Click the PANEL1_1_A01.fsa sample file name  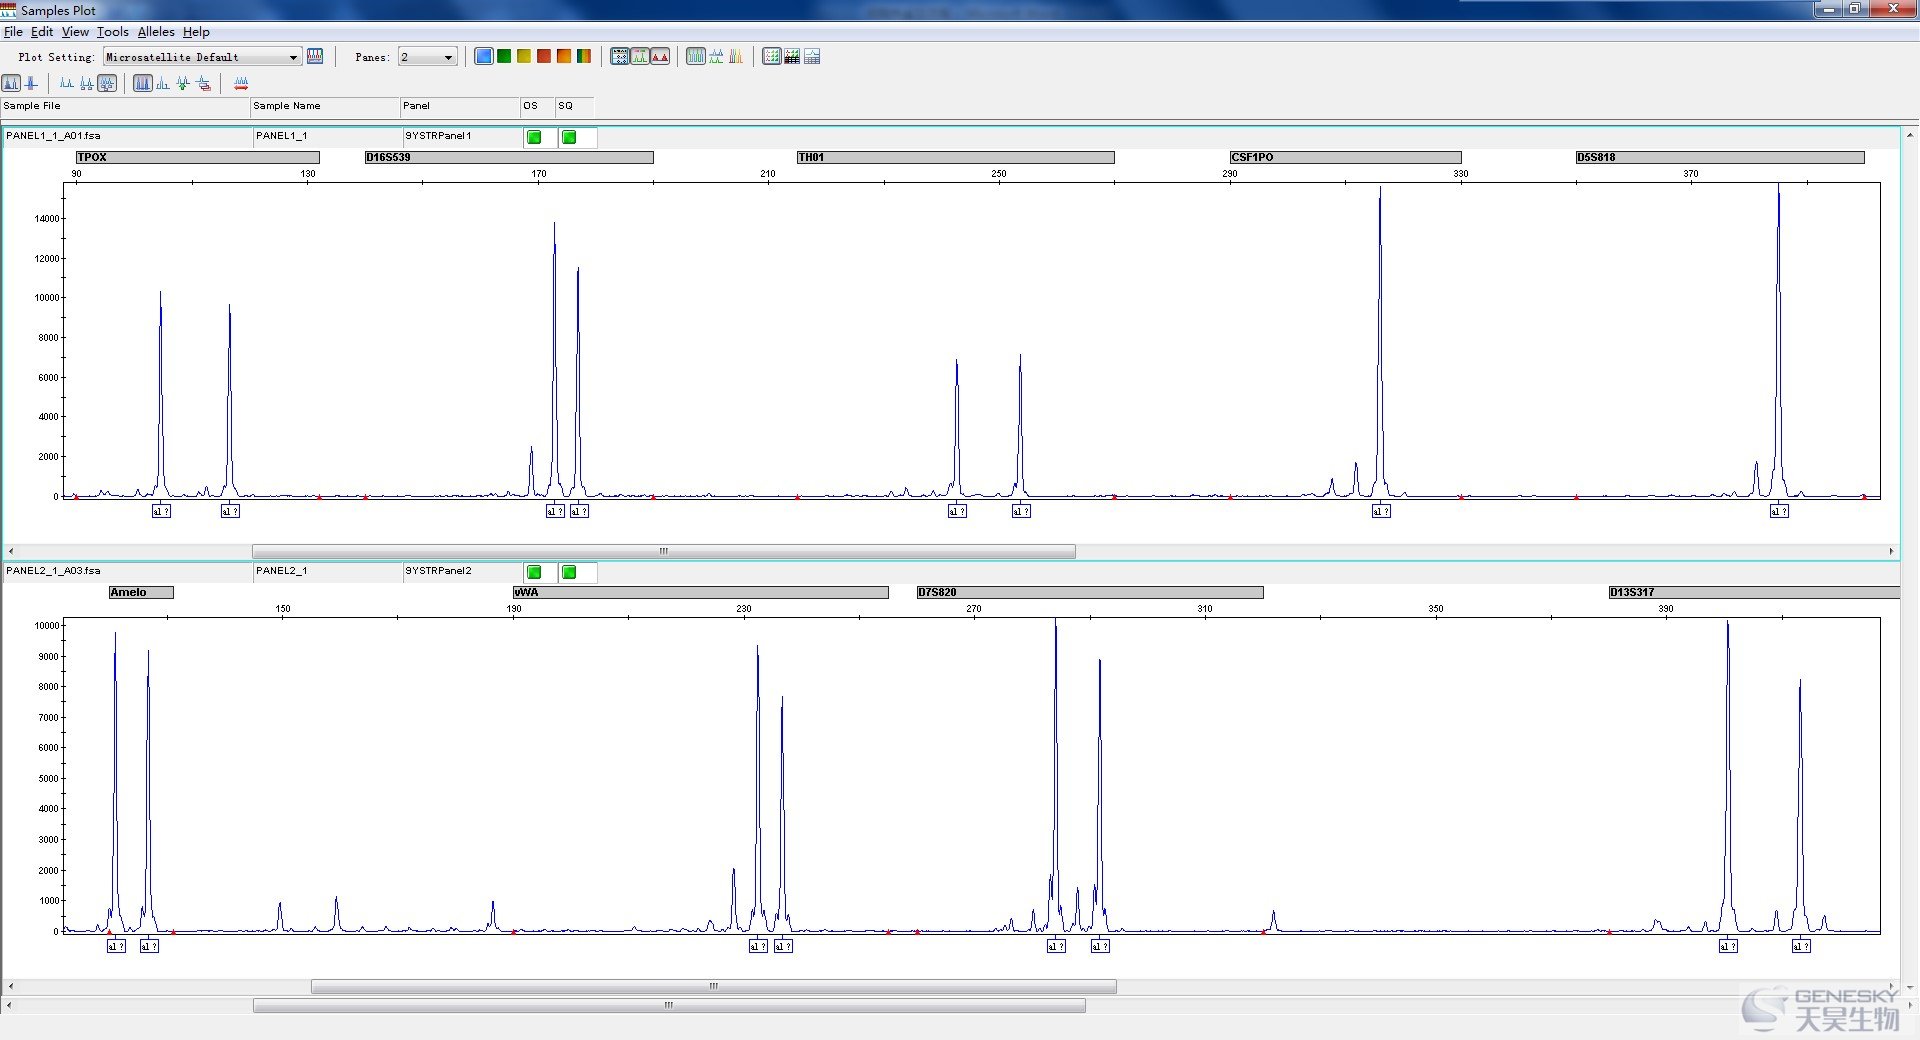(53, 136)
